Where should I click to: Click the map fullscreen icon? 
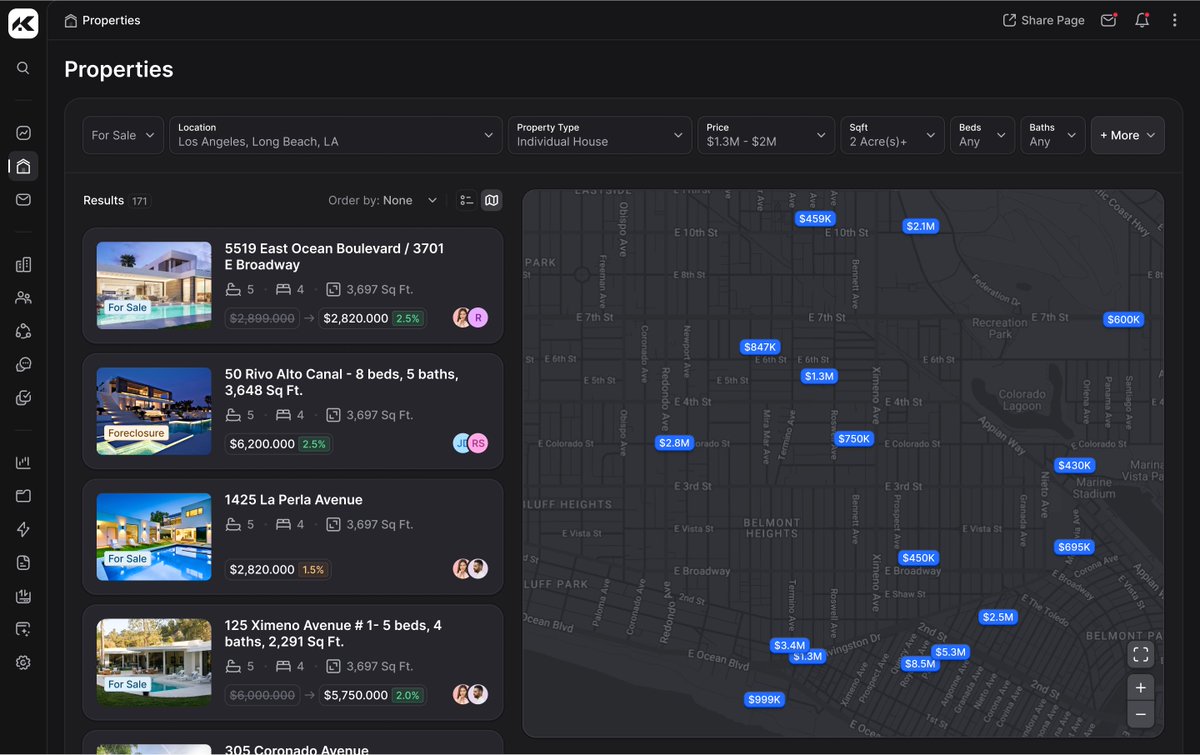tap(1141, 654)
